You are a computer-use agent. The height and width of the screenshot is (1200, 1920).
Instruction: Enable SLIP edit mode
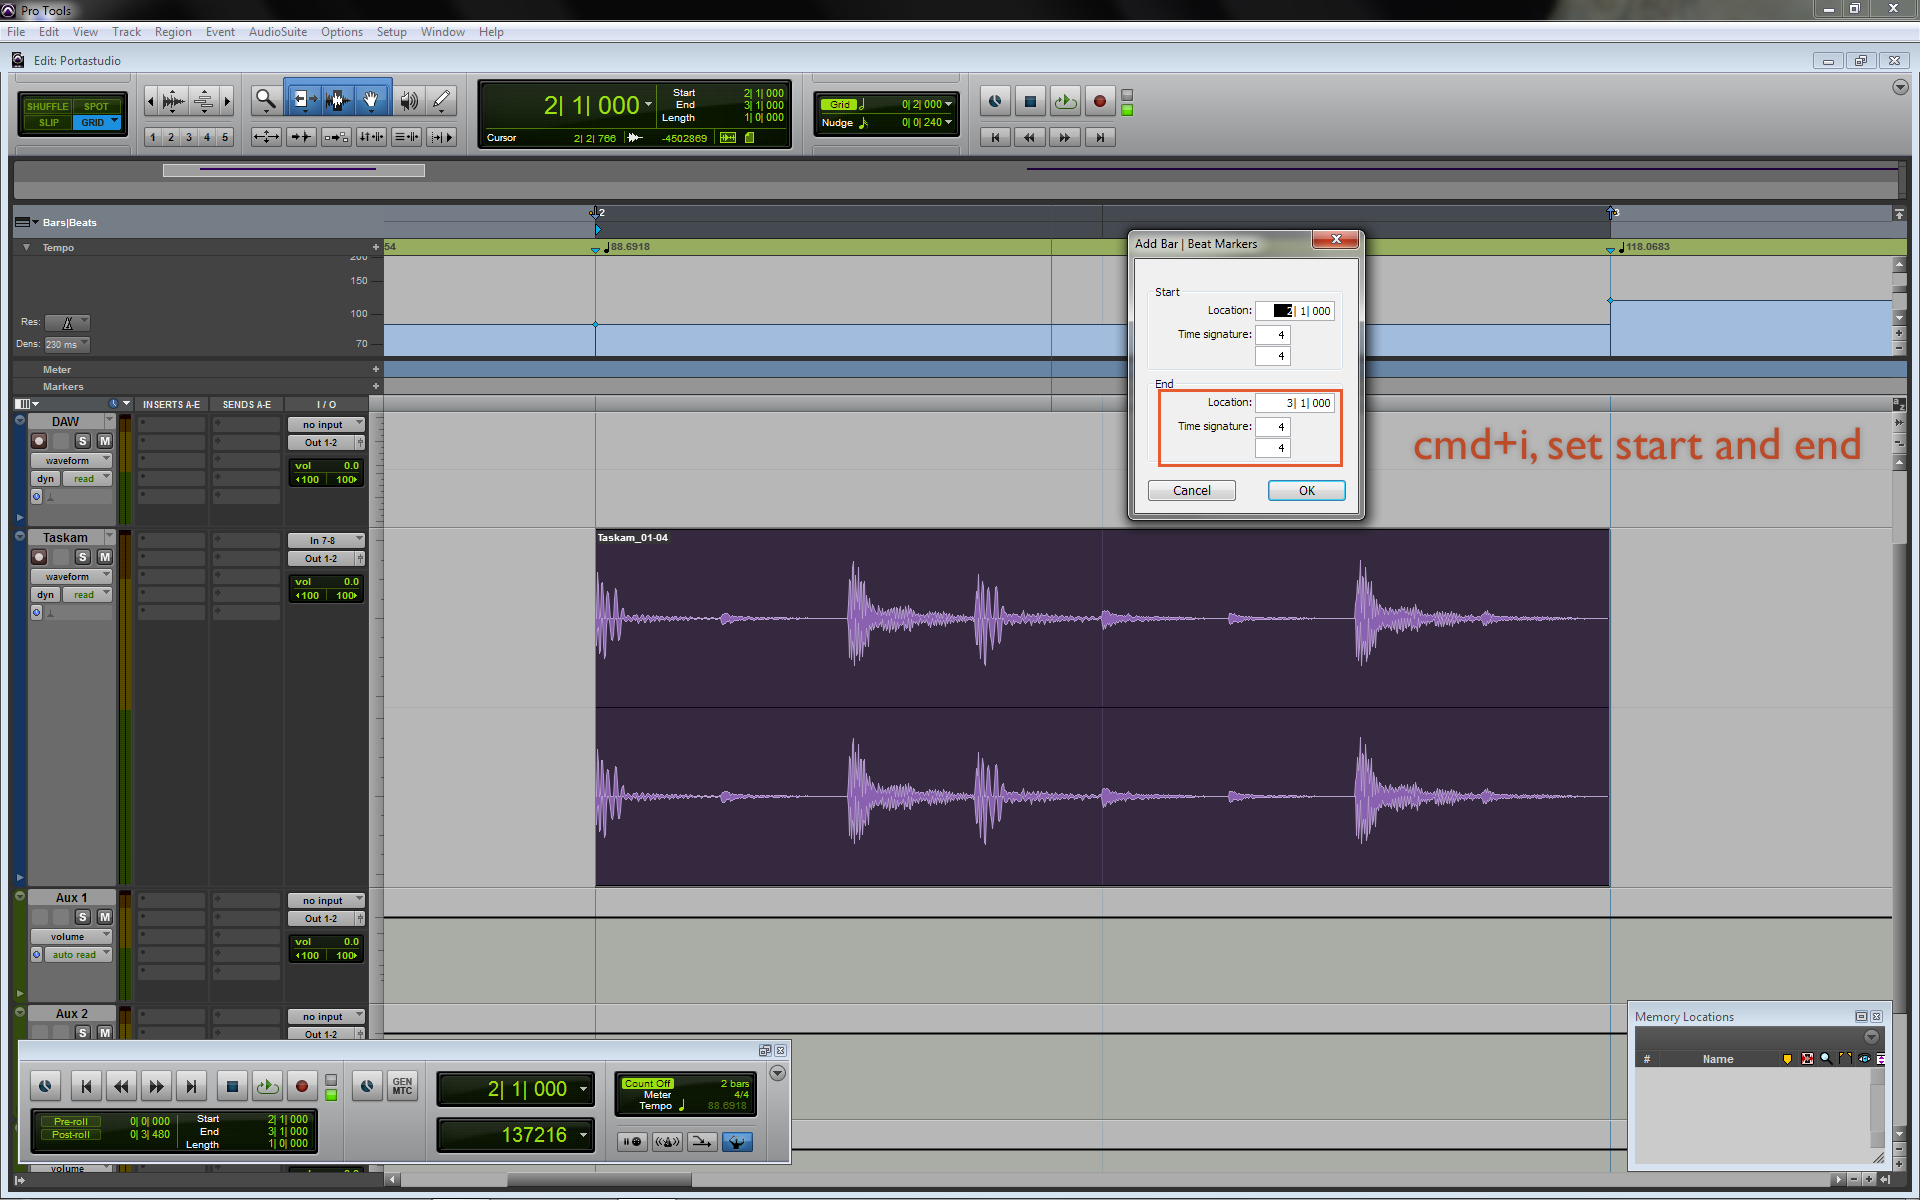[x=48, y=122]
